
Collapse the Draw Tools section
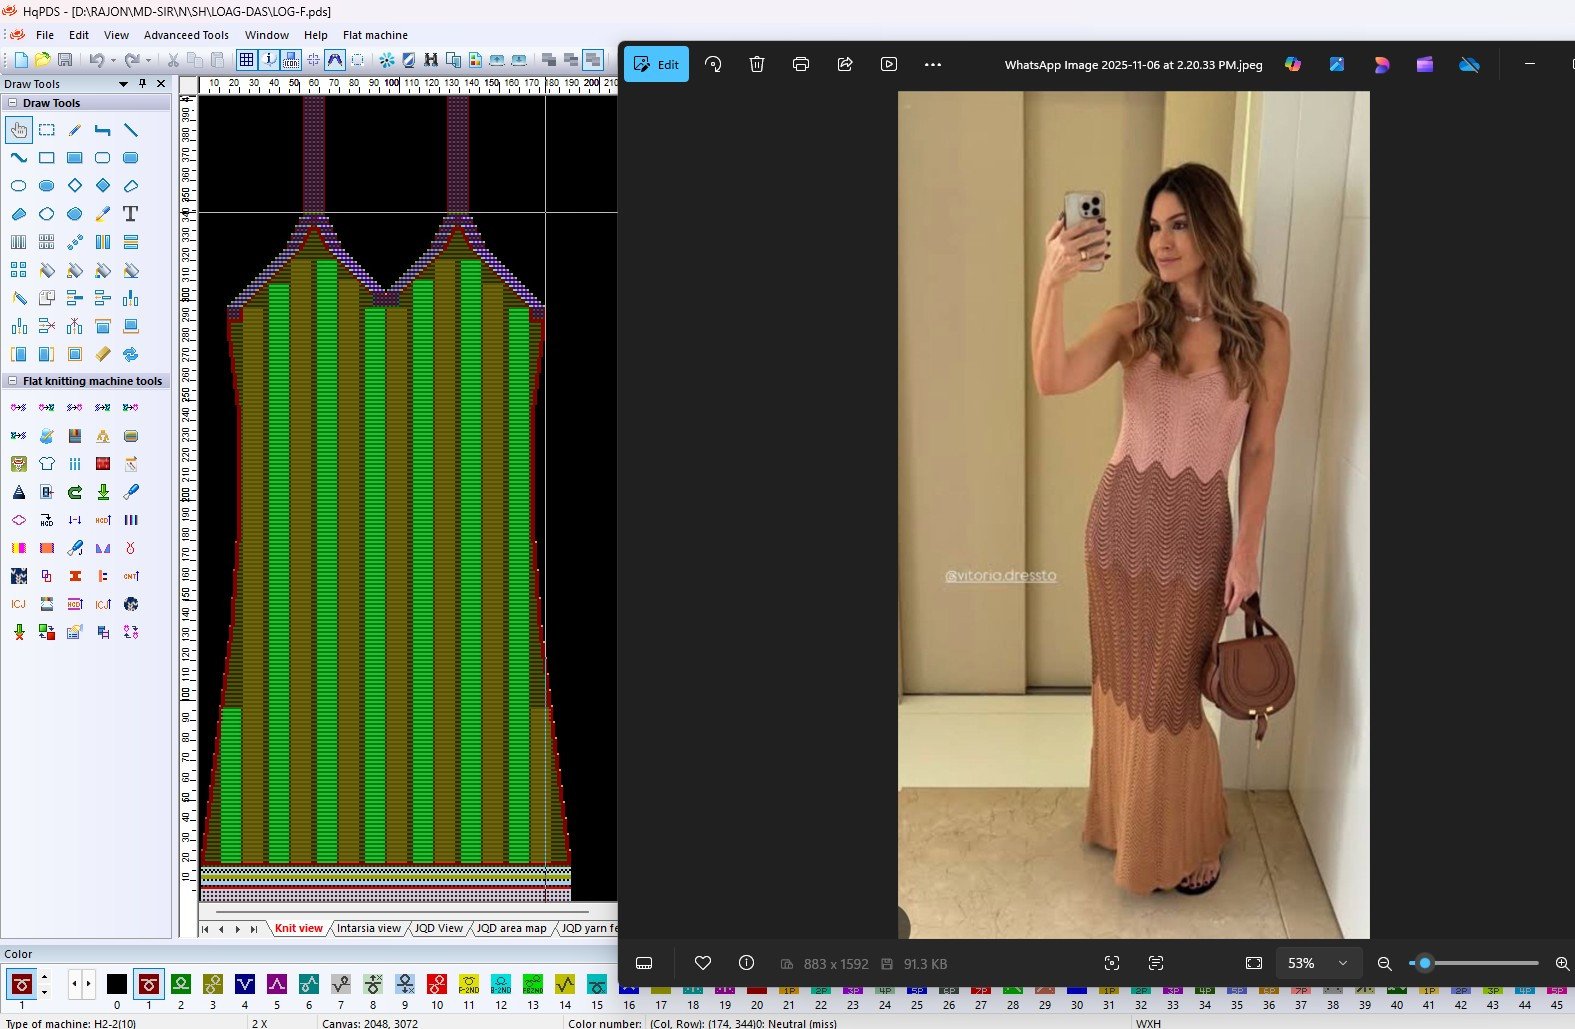click(x=12, y=103)
